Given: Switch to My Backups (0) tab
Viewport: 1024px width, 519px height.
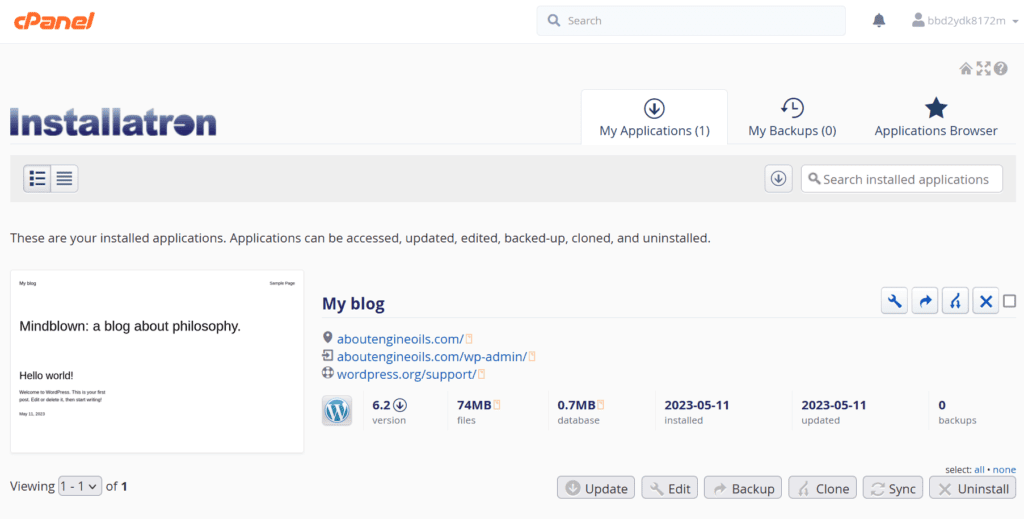Looking at the screenshot, I should coord(792,118).
